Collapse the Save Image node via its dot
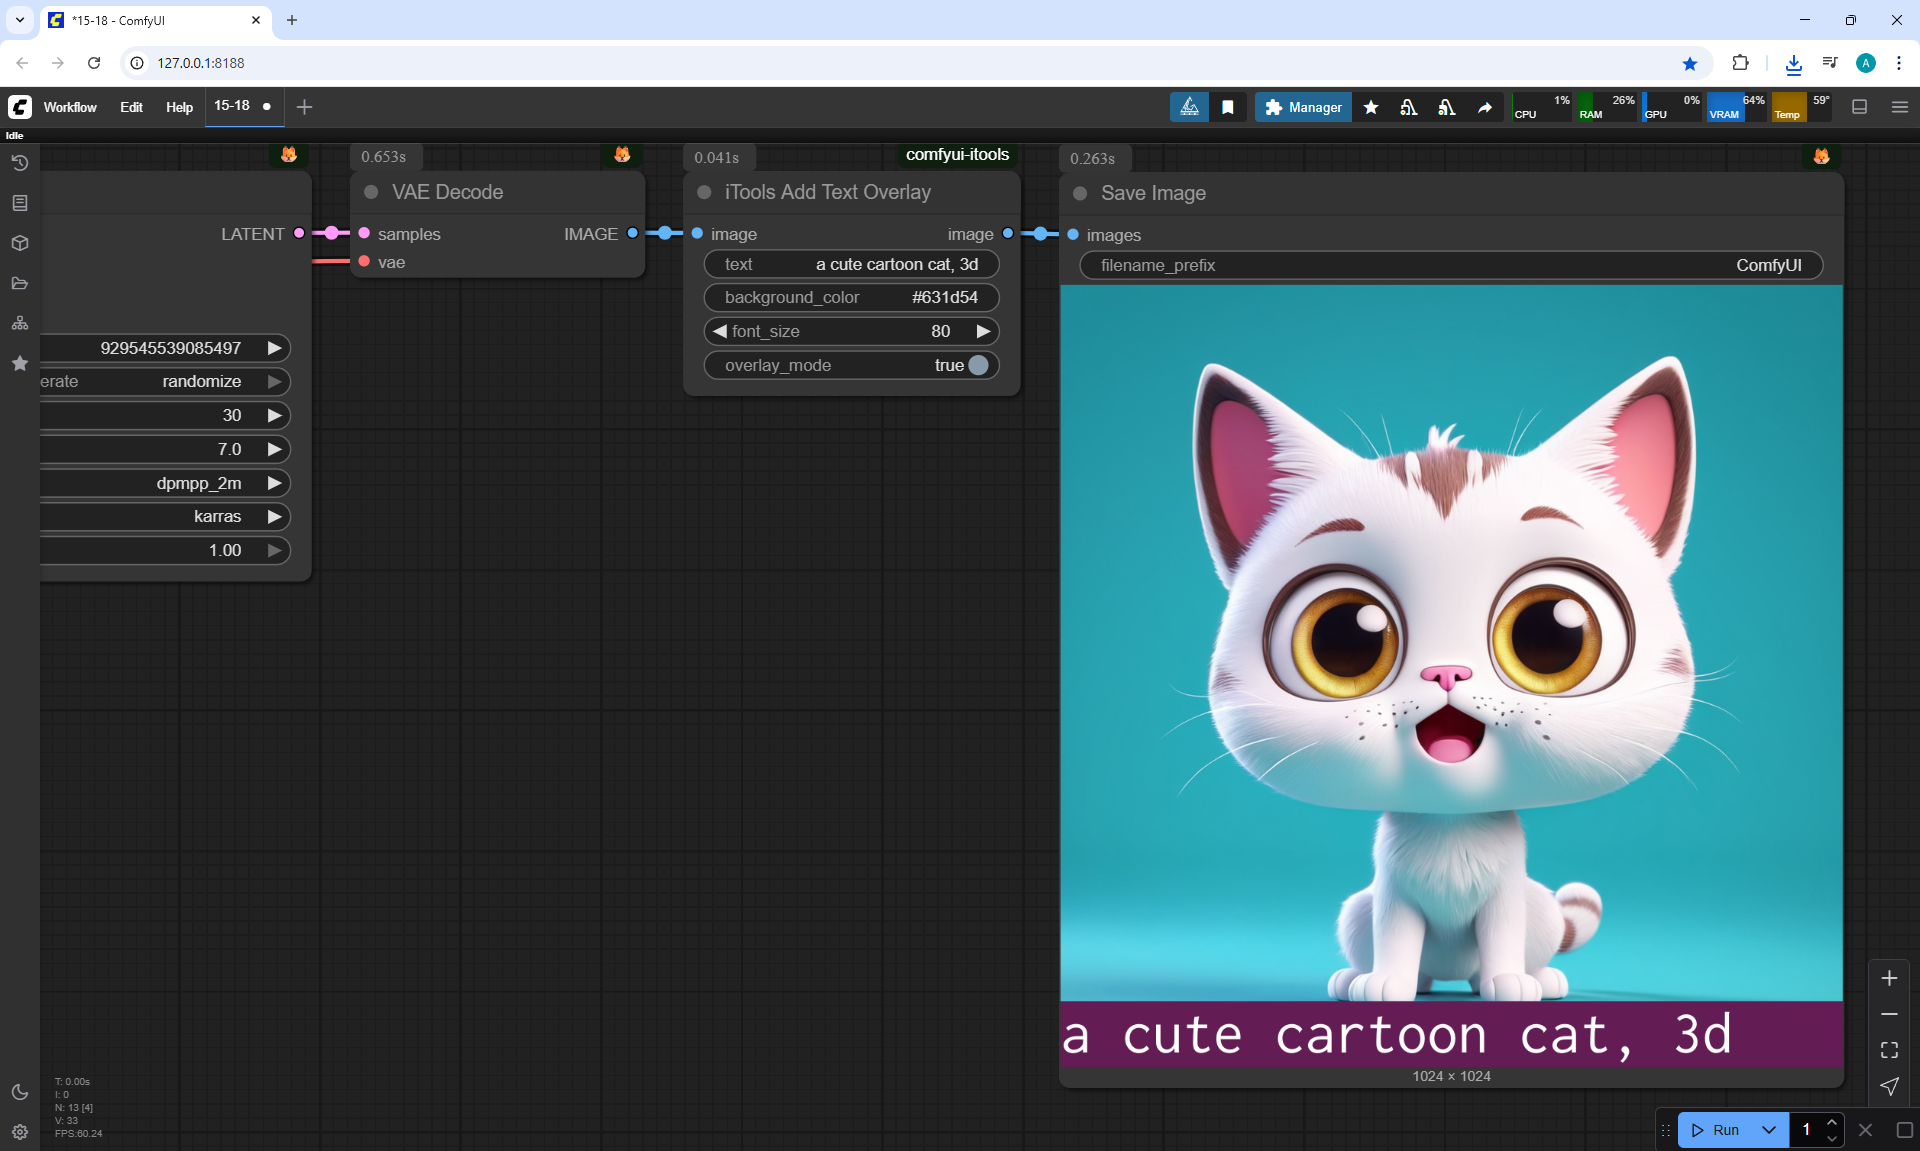Image resolution: width=1920 pixels, height=1151 pixels. (1080, 193)
